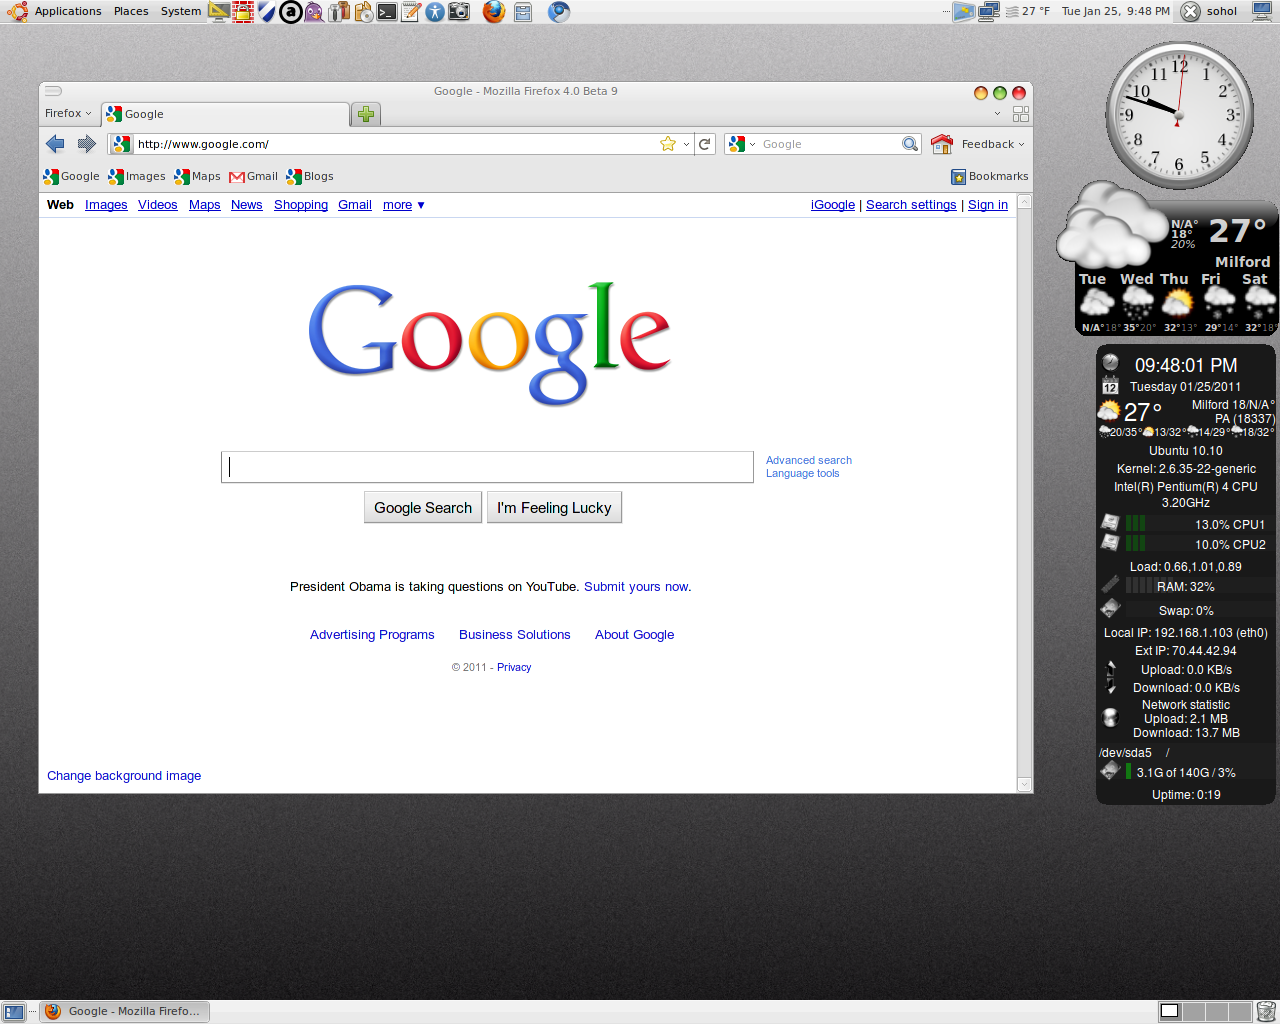Launch the terminal from the top panel
The height and width of the screenshot is (1024, 1280).
(386, 12)
